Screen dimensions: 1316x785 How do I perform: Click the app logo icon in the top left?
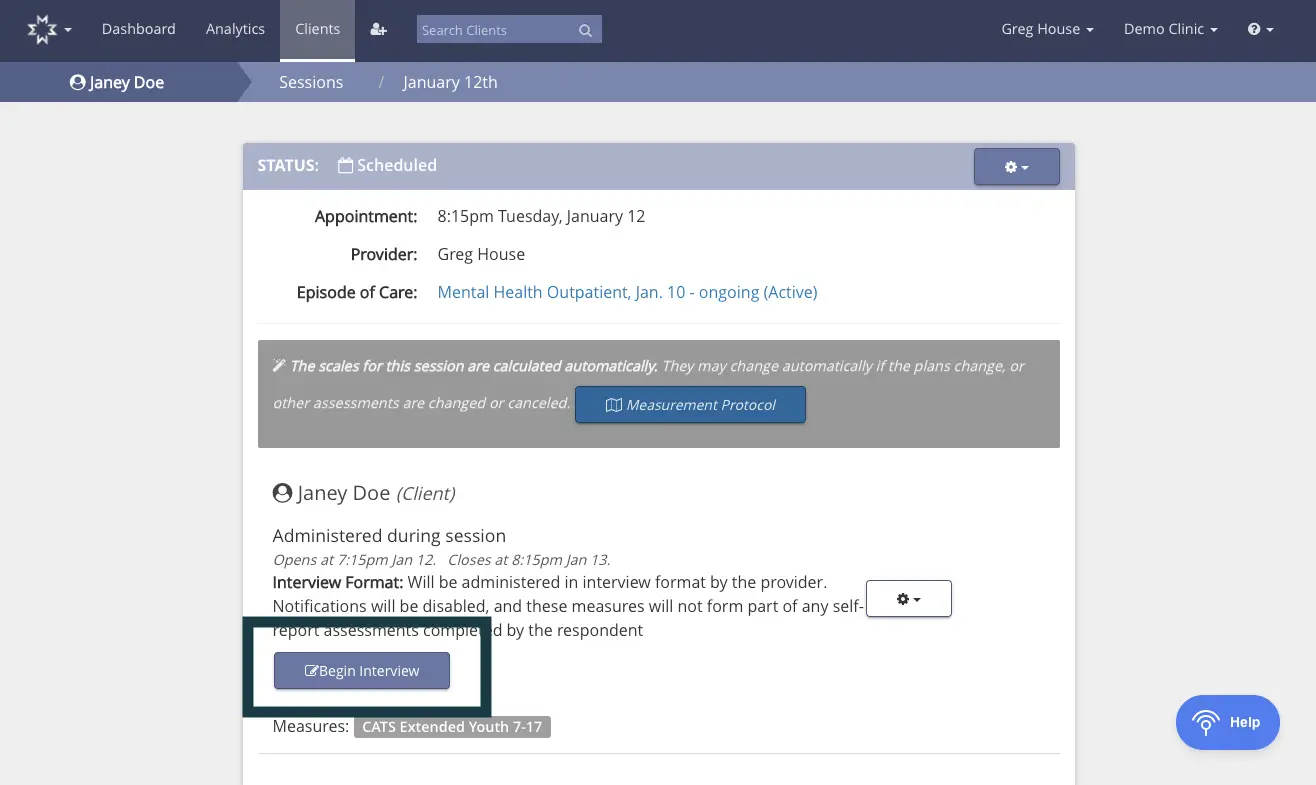click(41, 29)
